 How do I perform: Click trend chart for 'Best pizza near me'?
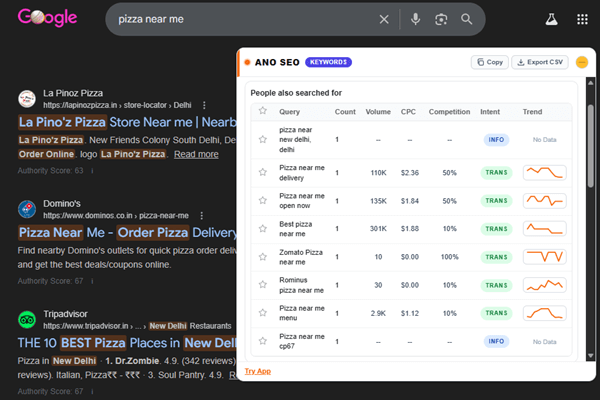[545, 229]
